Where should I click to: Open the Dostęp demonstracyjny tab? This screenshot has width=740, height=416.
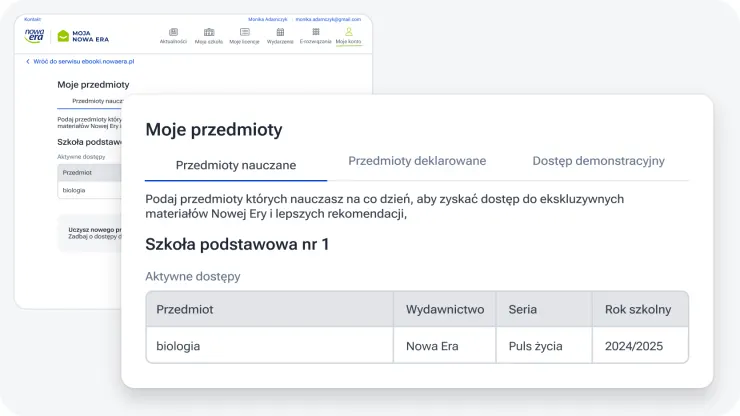(598, 161)
